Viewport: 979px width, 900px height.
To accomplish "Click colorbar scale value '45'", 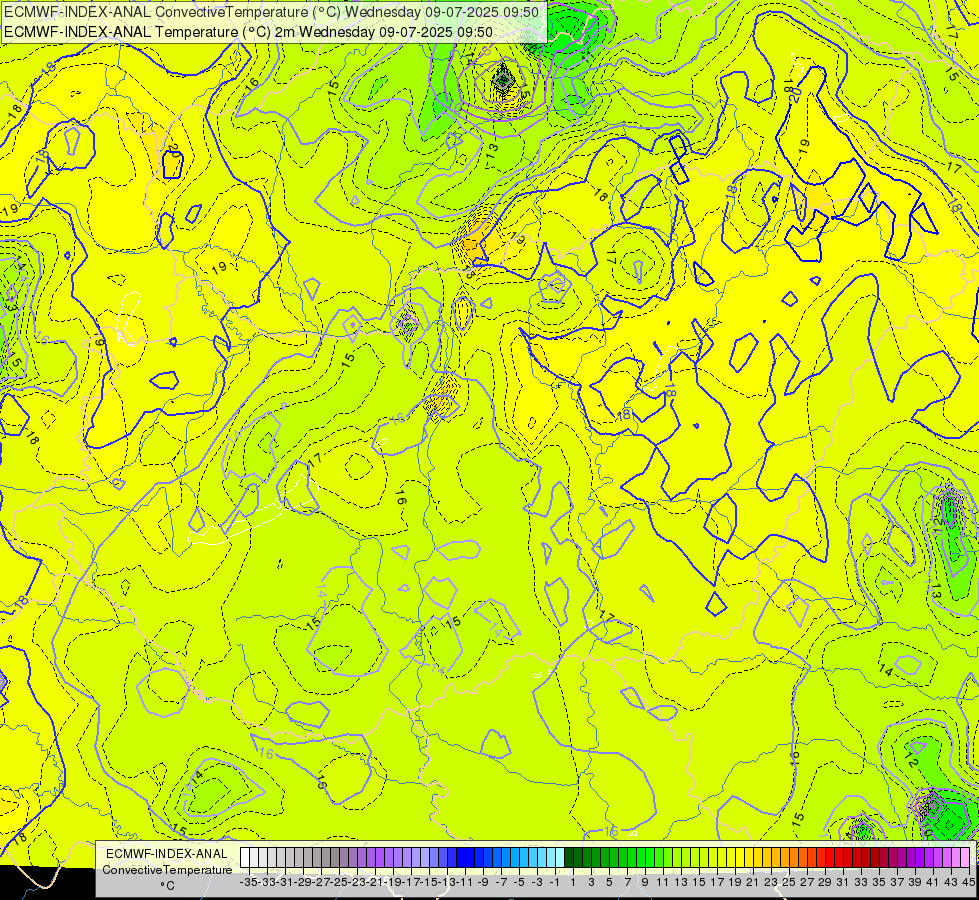I will (968, 882).
